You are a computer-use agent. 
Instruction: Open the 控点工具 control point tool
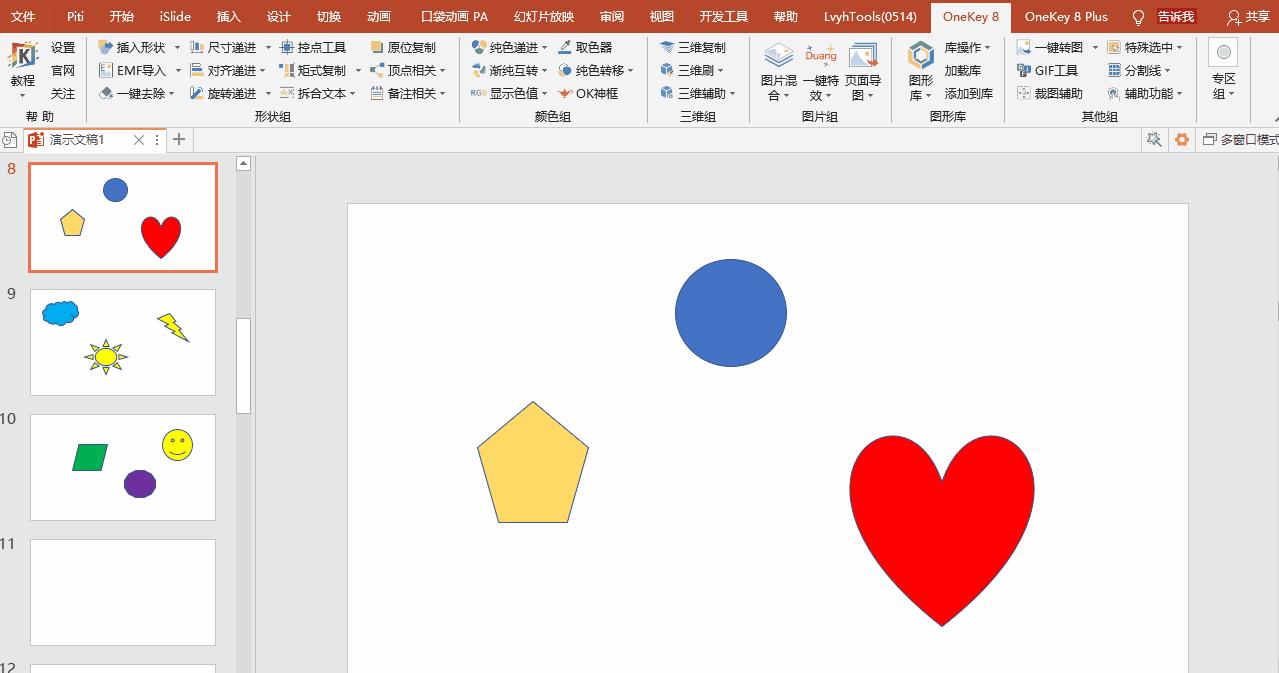click(x=313, y=47)
